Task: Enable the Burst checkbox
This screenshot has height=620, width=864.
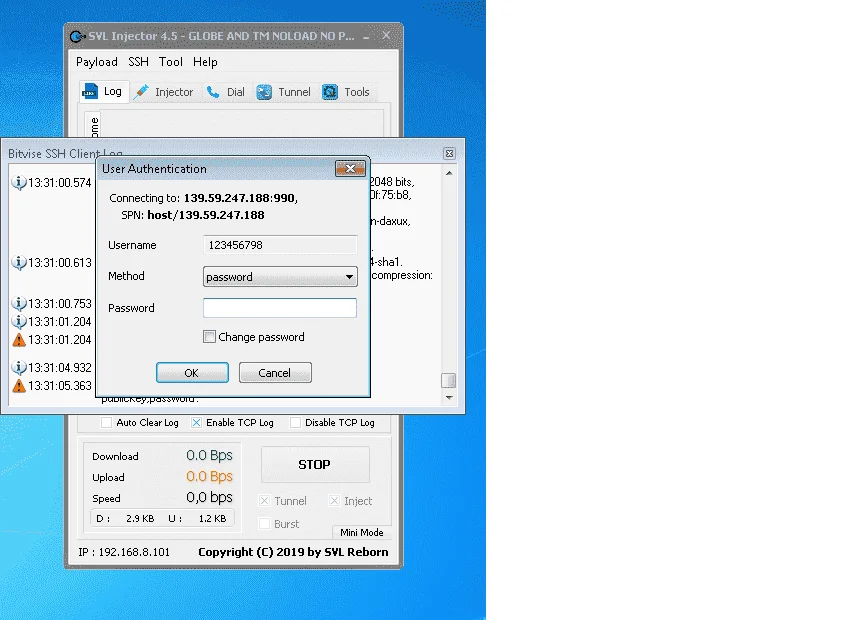Action: coord(264,524)
